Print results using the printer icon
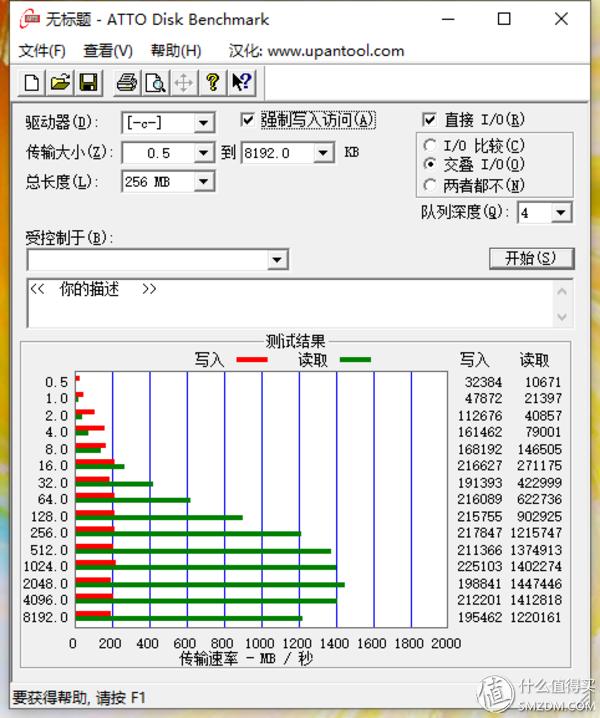This screenshot has height=718, width=600. tap(127, 83)
